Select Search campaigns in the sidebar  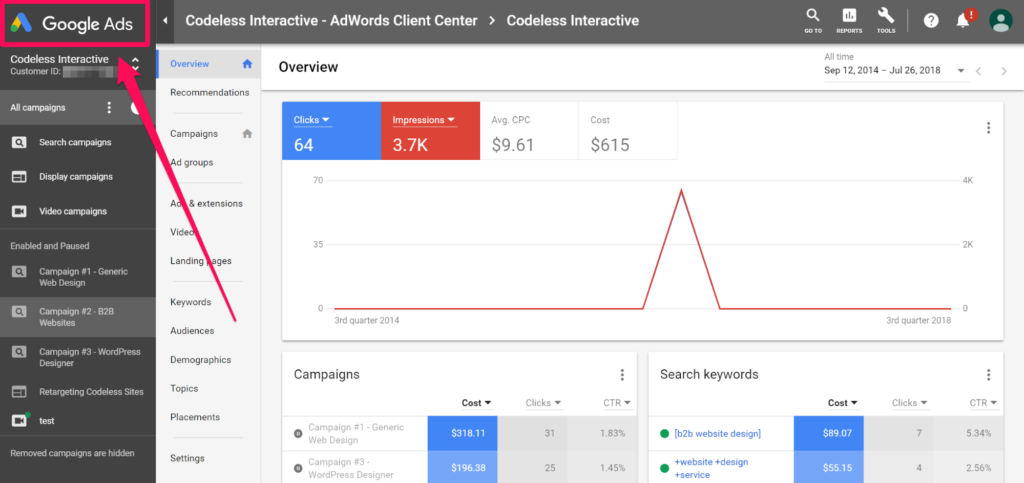pos(75,142)
